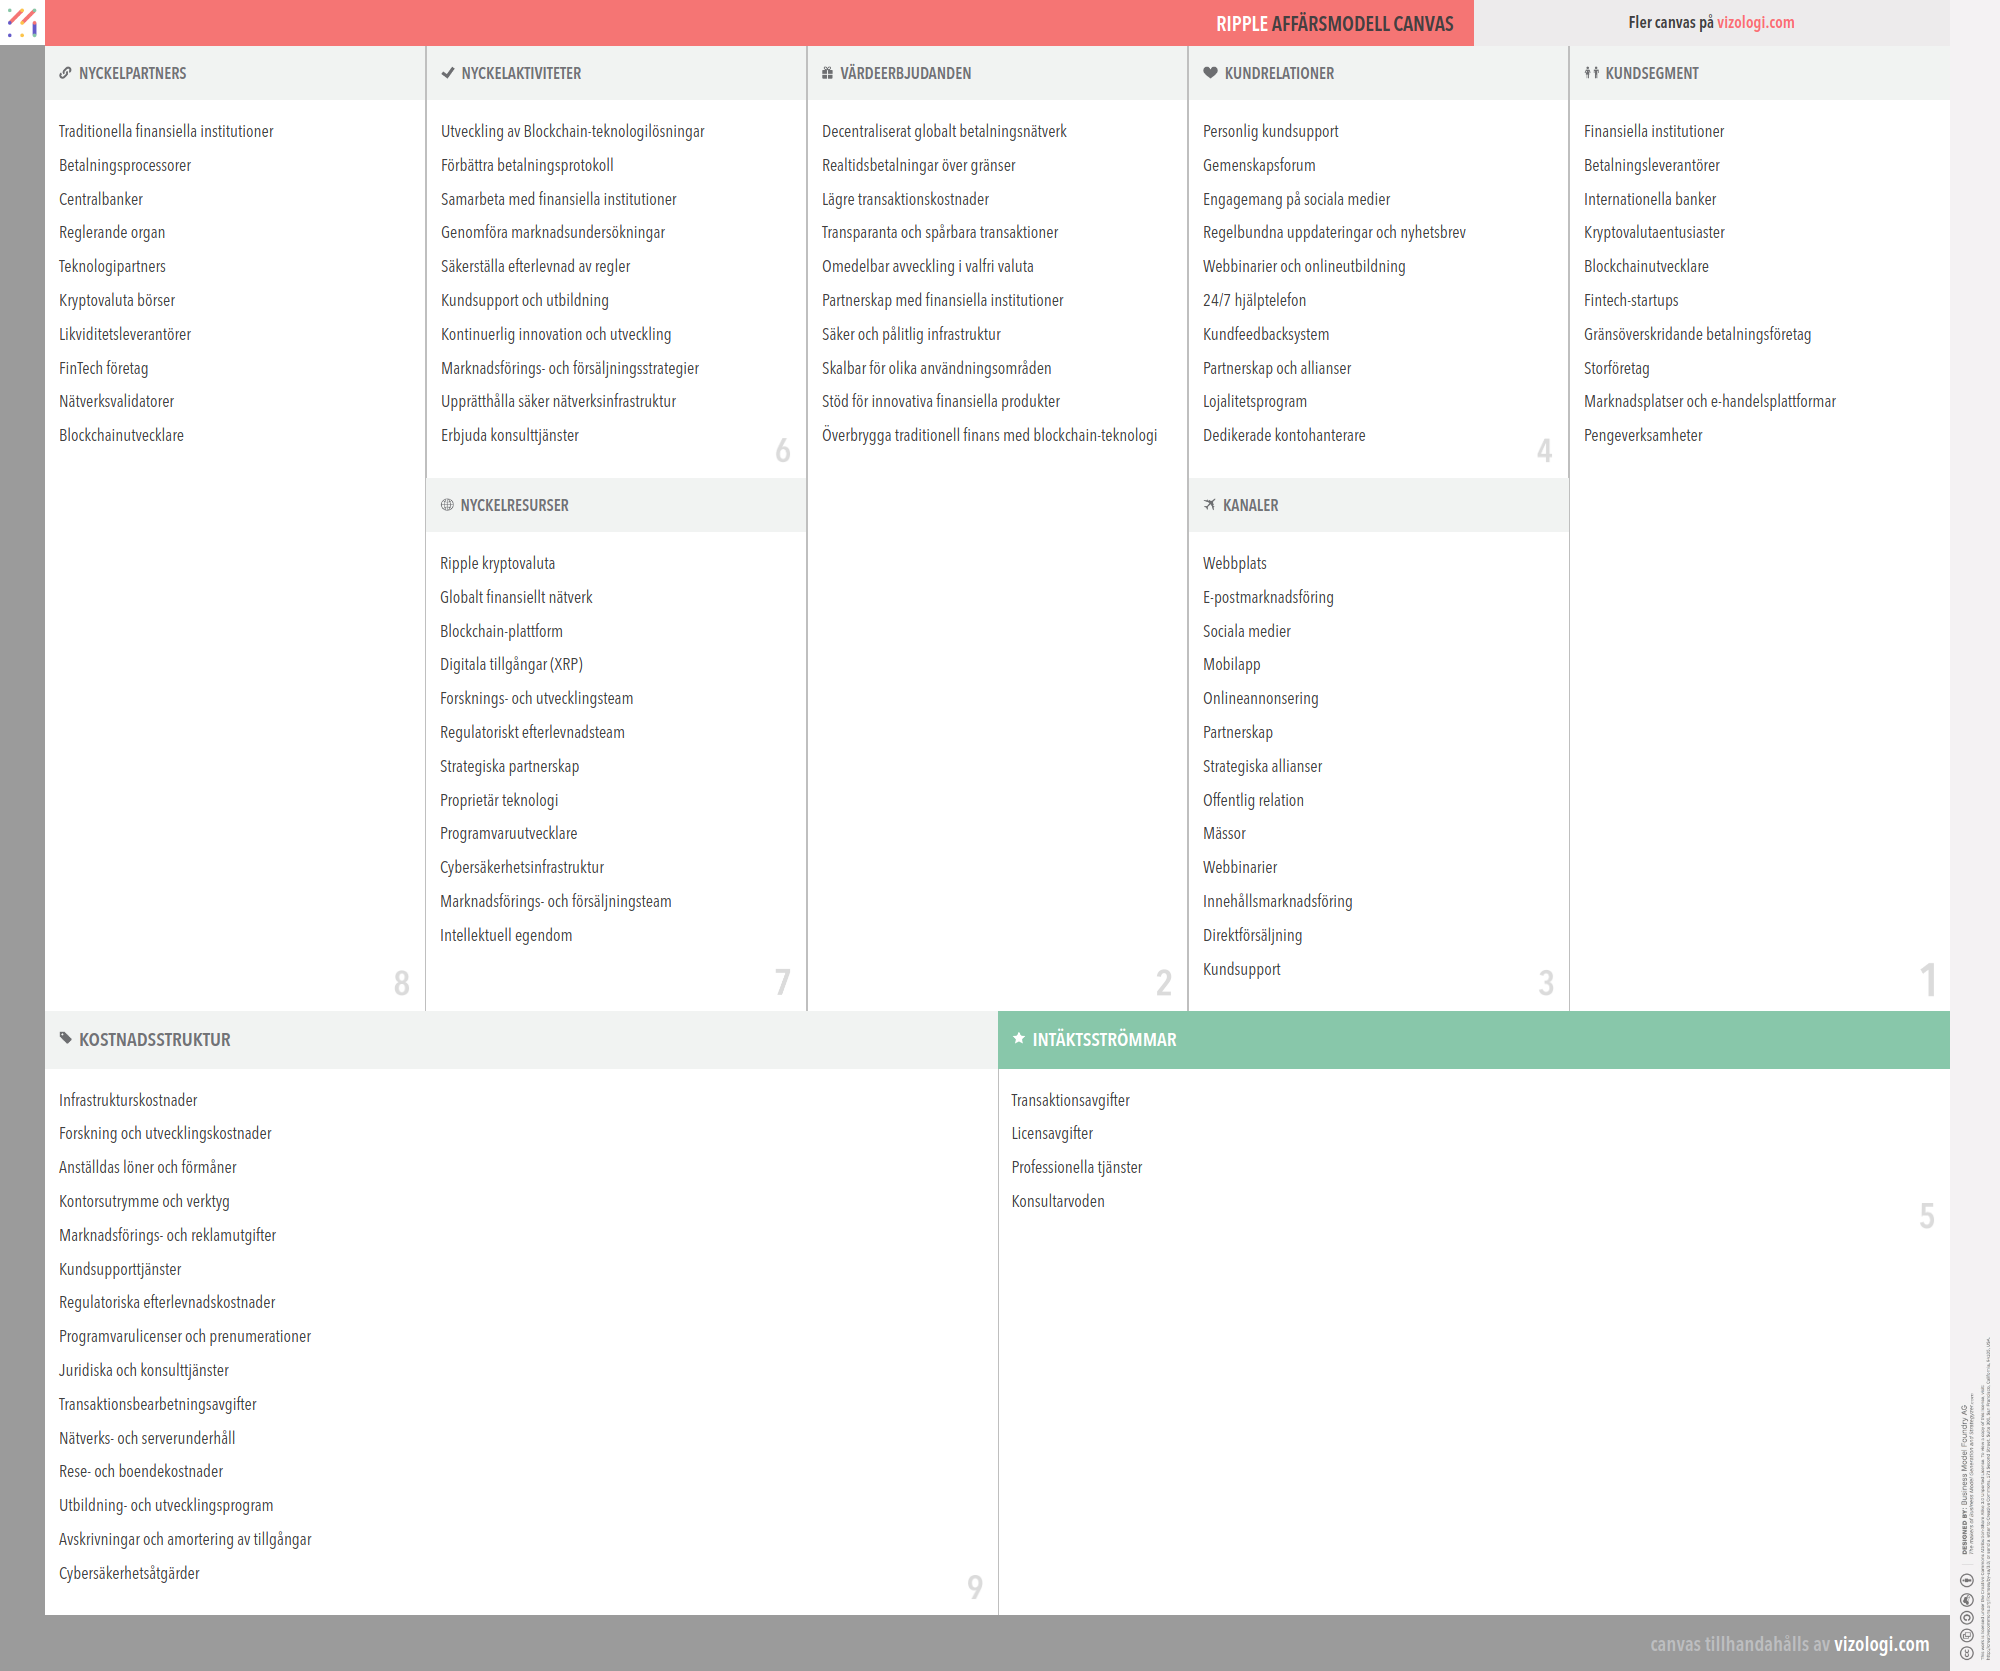2000x1671 pixels.
Task: Click the Nyckelaktiviteter checkmark icon
Action: point(448,73)
